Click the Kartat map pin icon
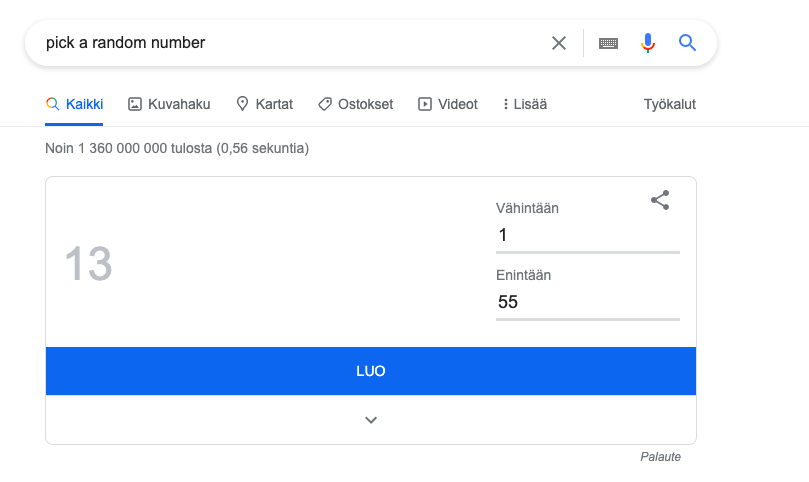 [x=242, y=104]
